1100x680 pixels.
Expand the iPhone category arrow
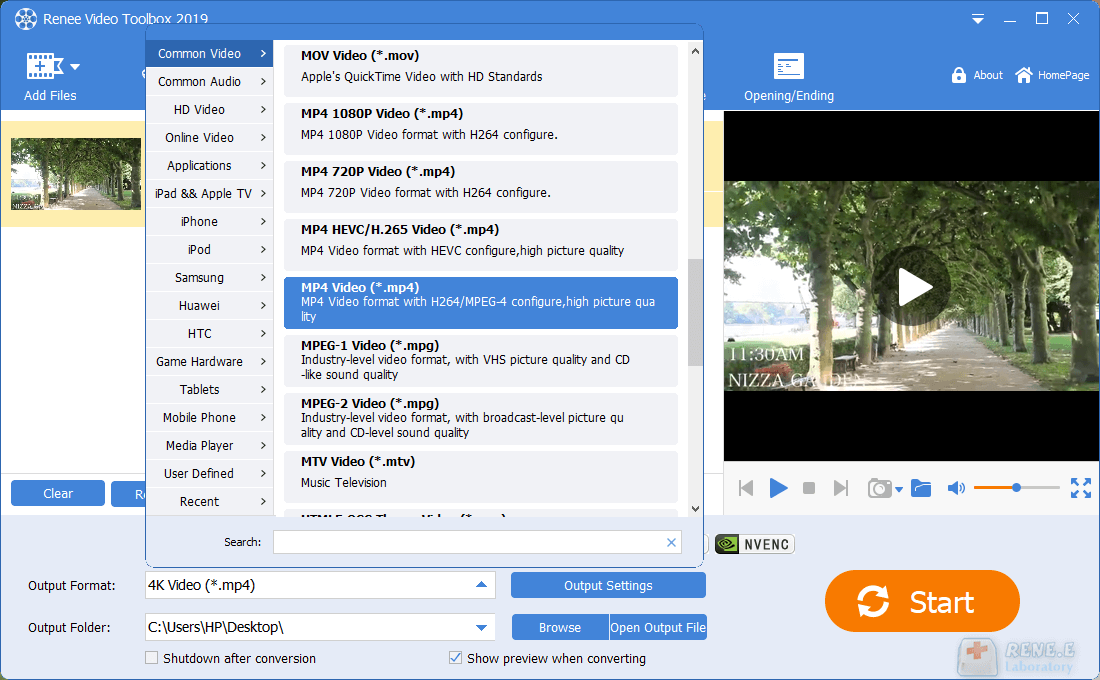point(263,222)
